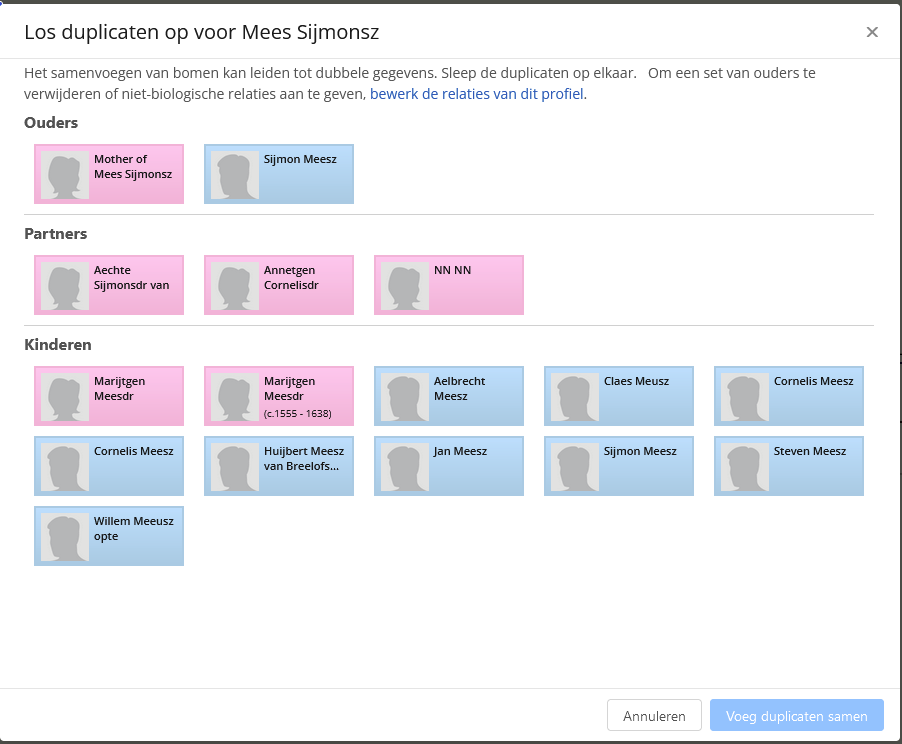Select Marijtgen Meesdr card without dates
This screenshot has width=902, height=744.
coord(108,396)
